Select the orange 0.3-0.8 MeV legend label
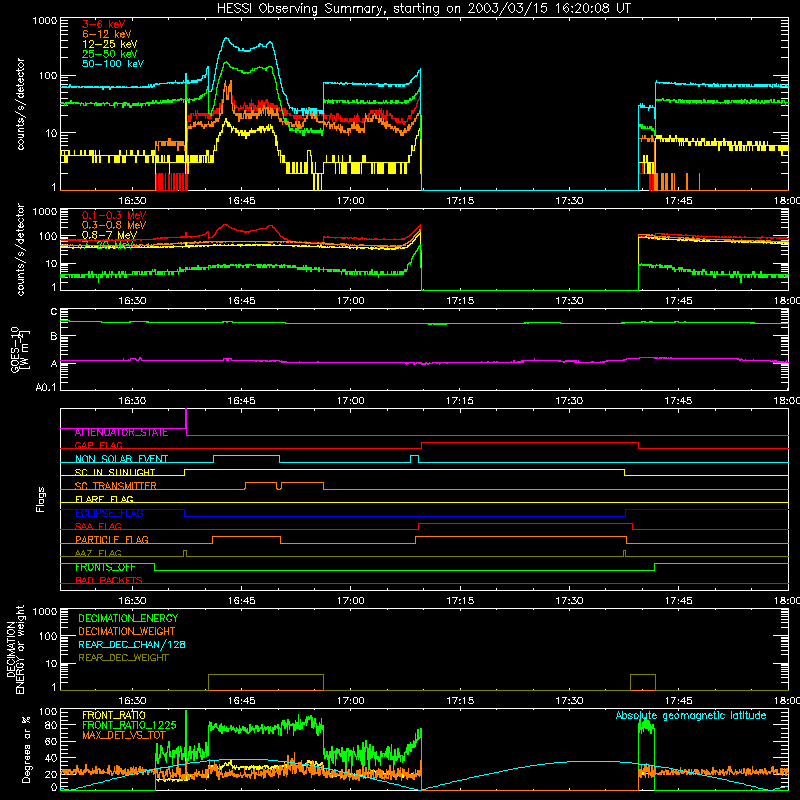Screen dimensions: 800x800 114,225
